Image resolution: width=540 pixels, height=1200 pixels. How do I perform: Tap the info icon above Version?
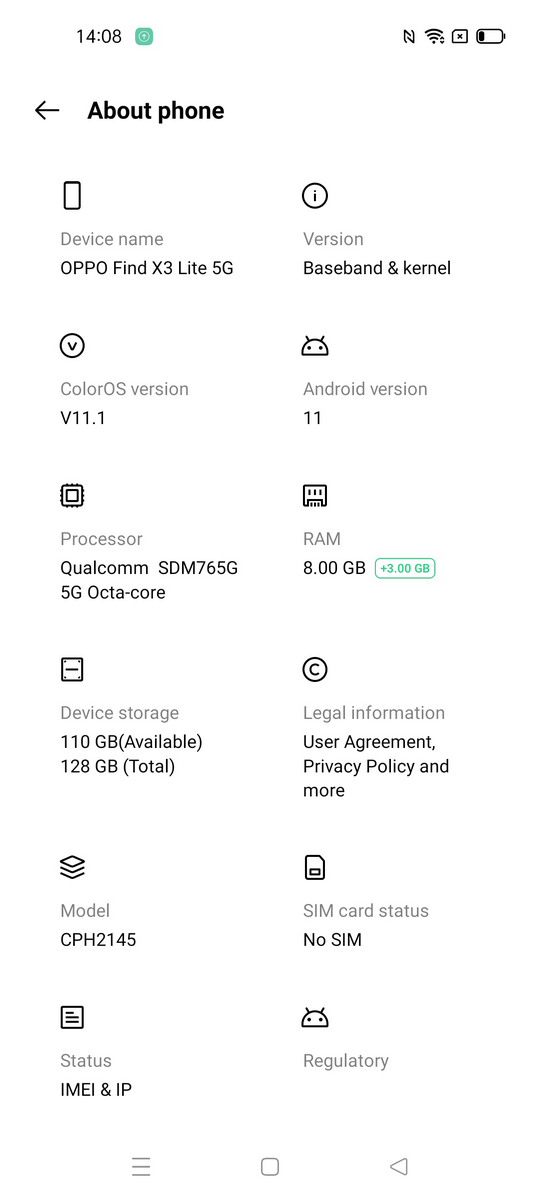(315, 196)
